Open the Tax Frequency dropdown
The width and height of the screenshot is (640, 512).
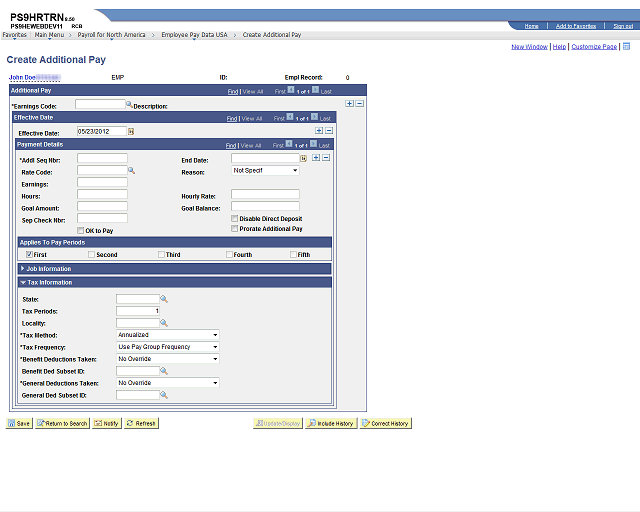point(168,347)
